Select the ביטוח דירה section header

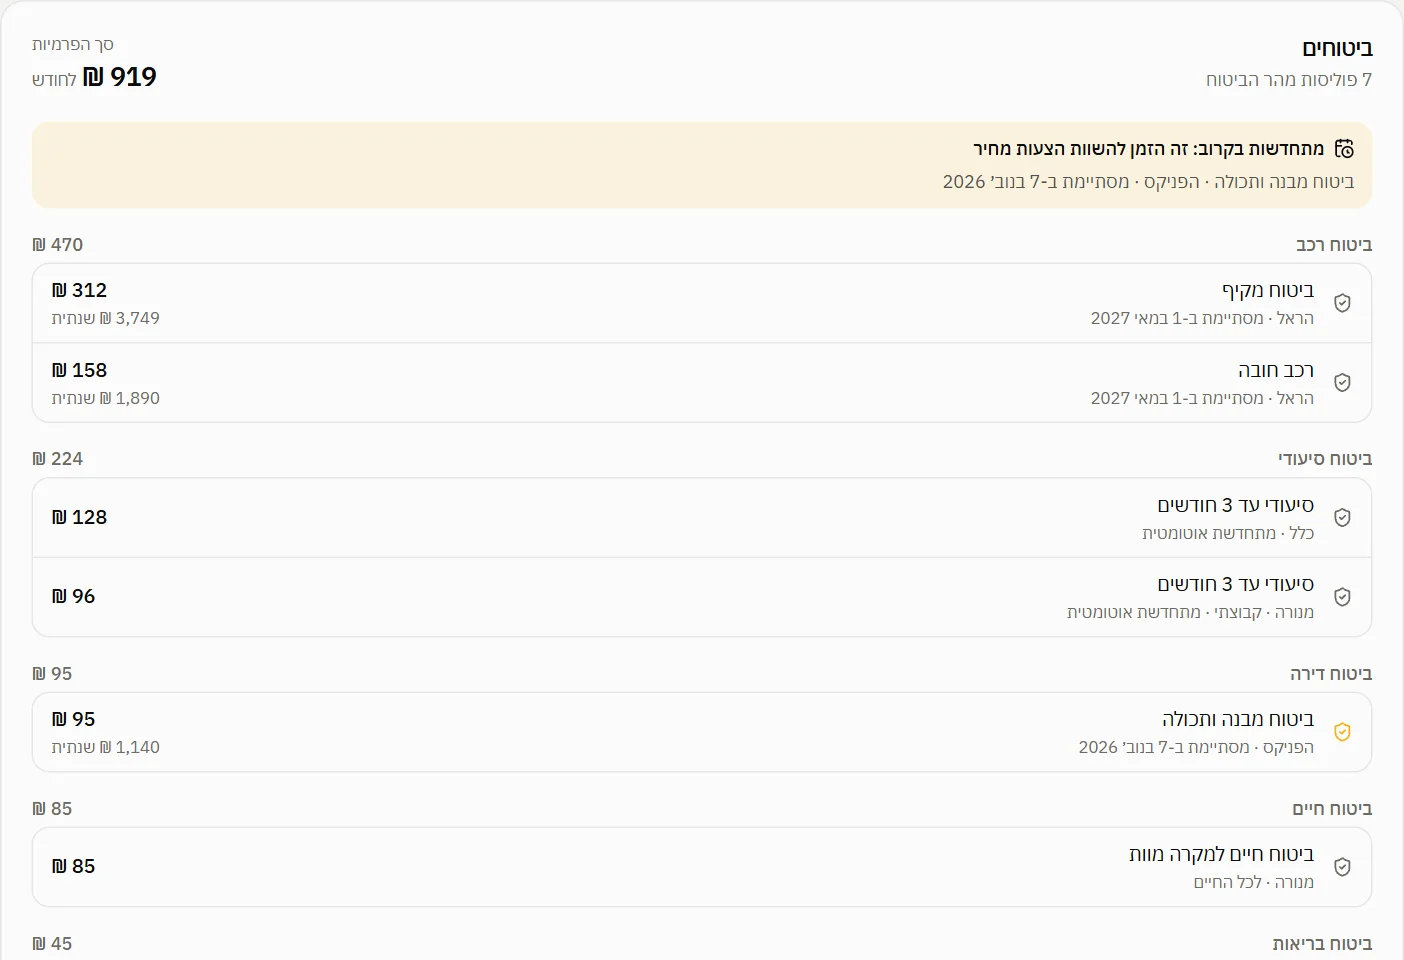pos(1331,674)
